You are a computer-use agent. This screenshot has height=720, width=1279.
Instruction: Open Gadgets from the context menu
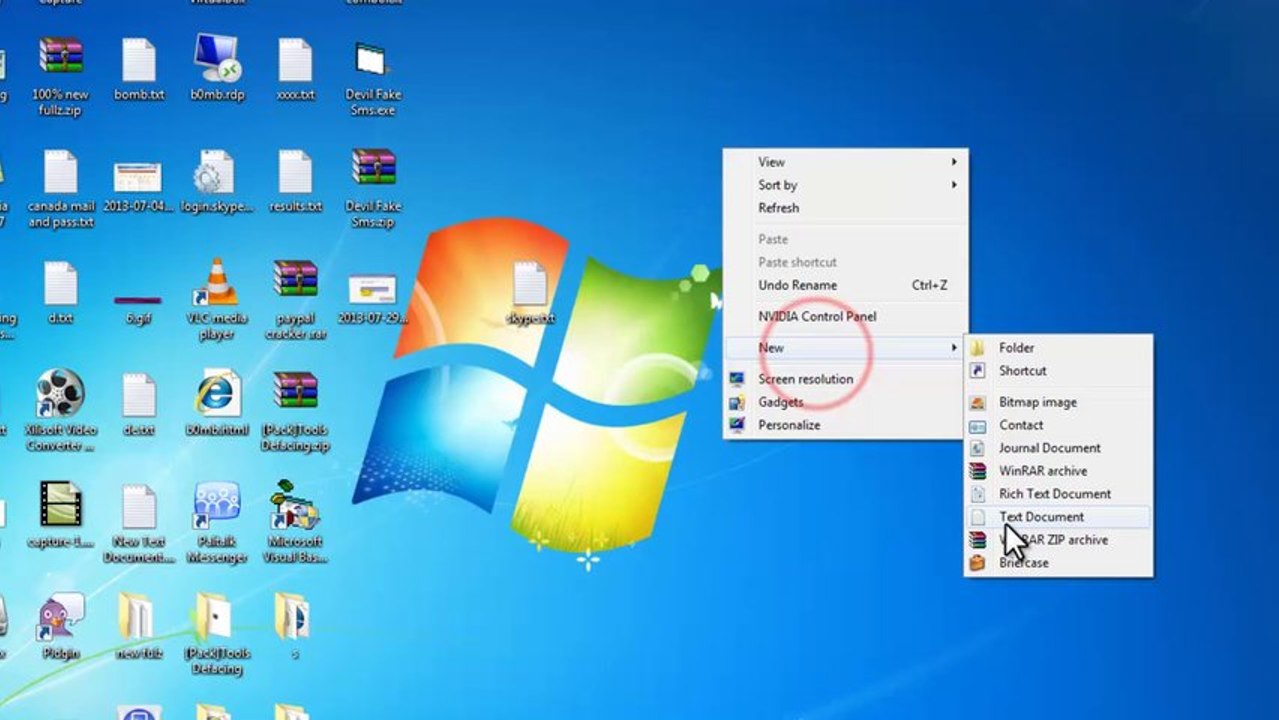tap(845, 402)
